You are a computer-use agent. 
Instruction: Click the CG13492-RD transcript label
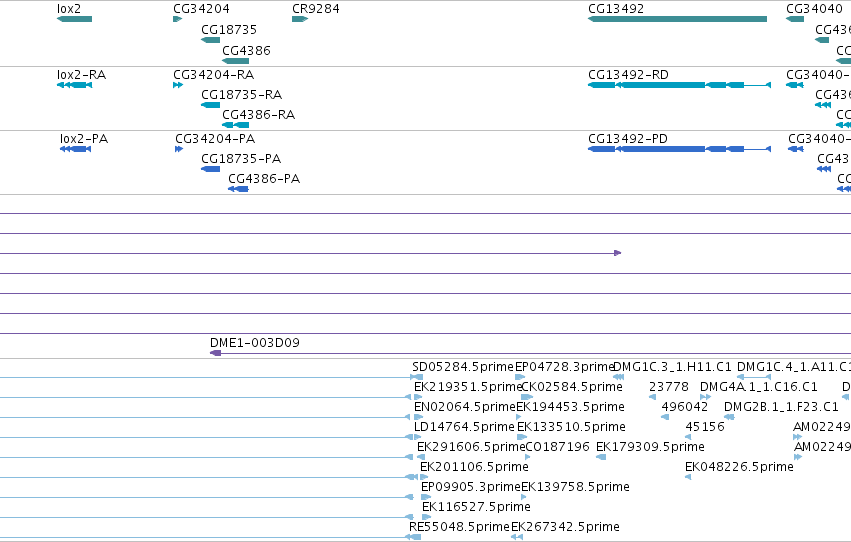628,75
